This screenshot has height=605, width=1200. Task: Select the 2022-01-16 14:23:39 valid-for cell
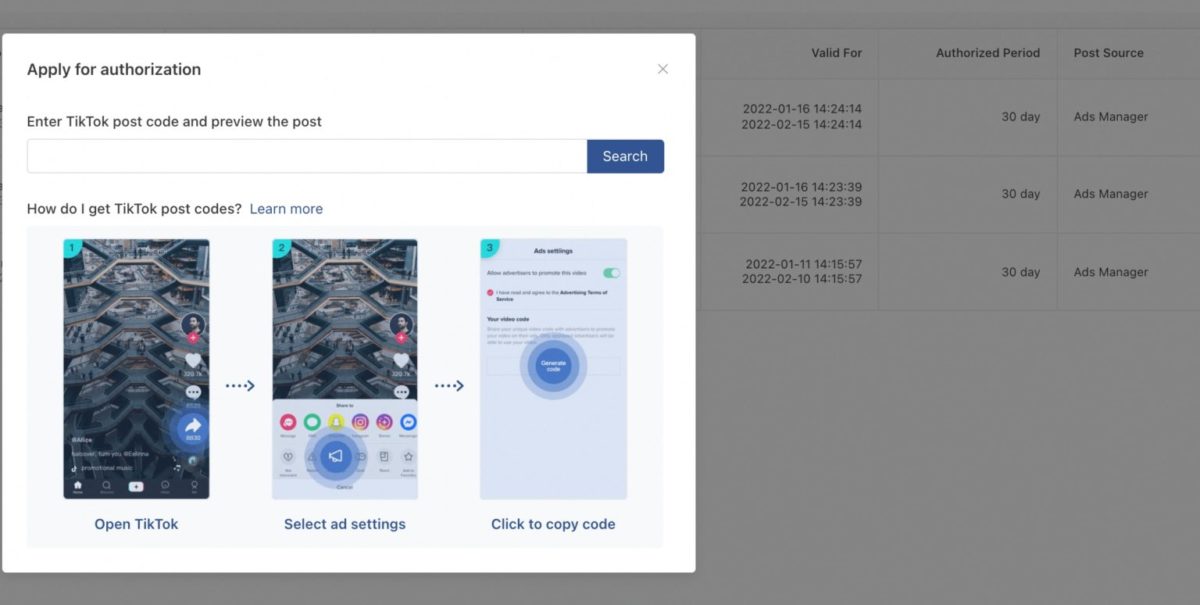(x=801, y=194)
